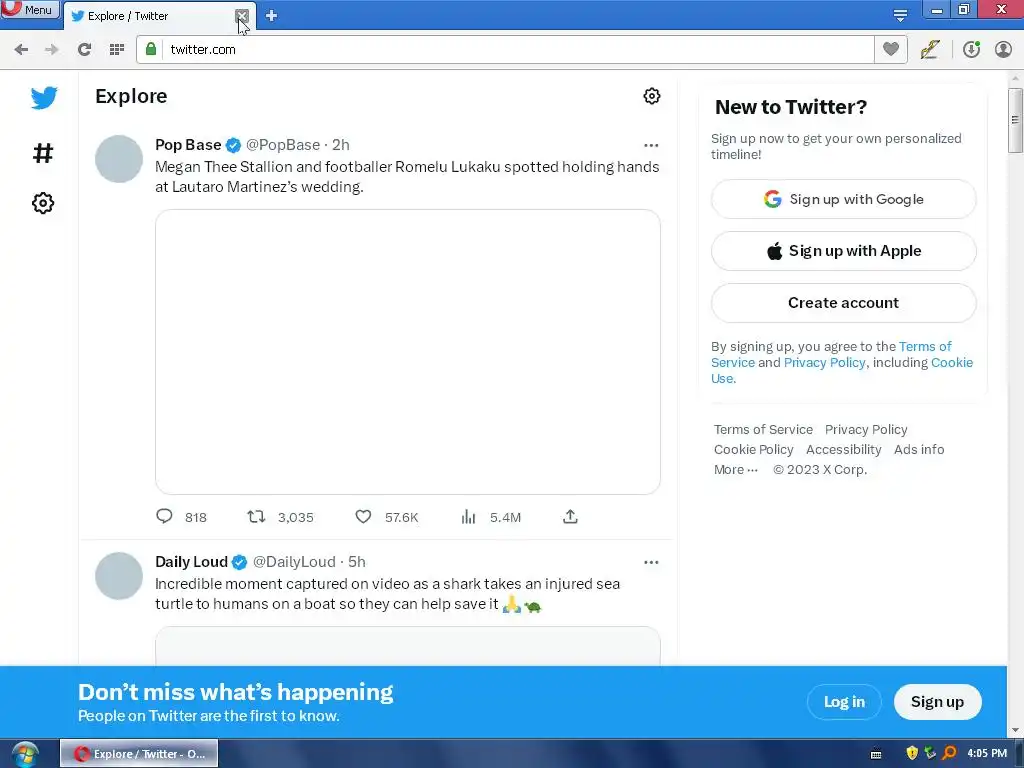Share the Pop Base tweet
The height and width of the screenshot is (768, 1024).
[570, 517]
